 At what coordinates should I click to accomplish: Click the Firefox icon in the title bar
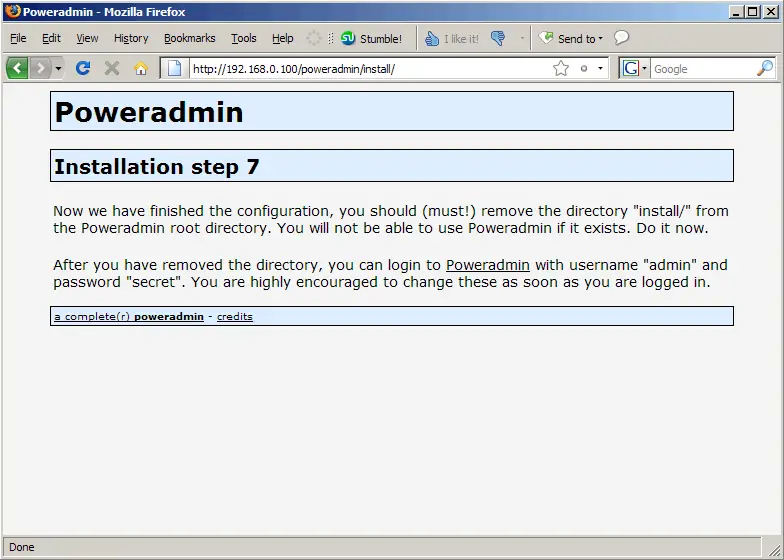12,11
